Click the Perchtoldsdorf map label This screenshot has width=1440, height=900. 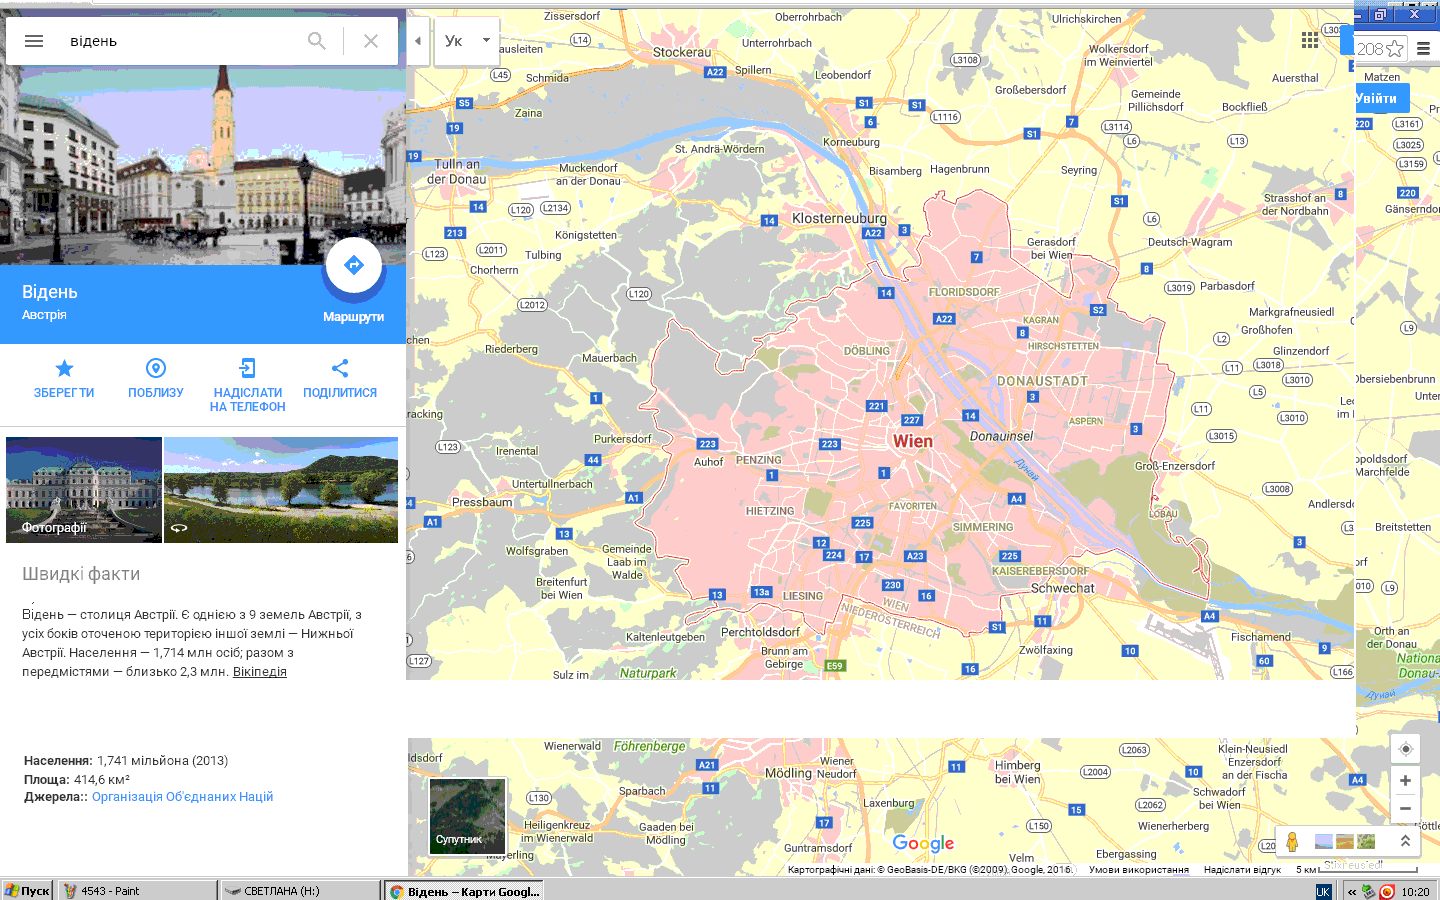(760, 632)
